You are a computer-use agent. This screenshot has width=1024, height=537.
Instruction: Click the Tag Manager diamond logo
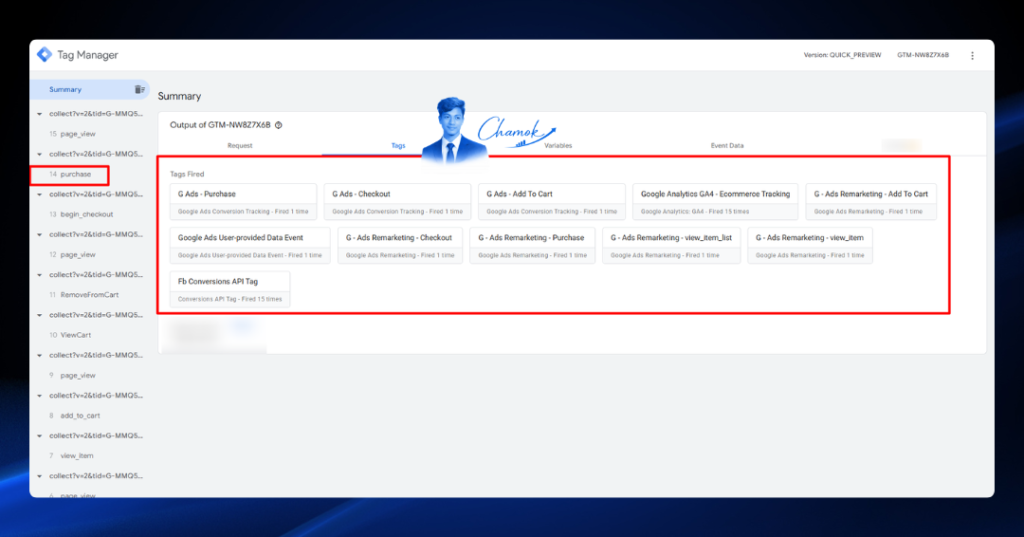(44, 55)
